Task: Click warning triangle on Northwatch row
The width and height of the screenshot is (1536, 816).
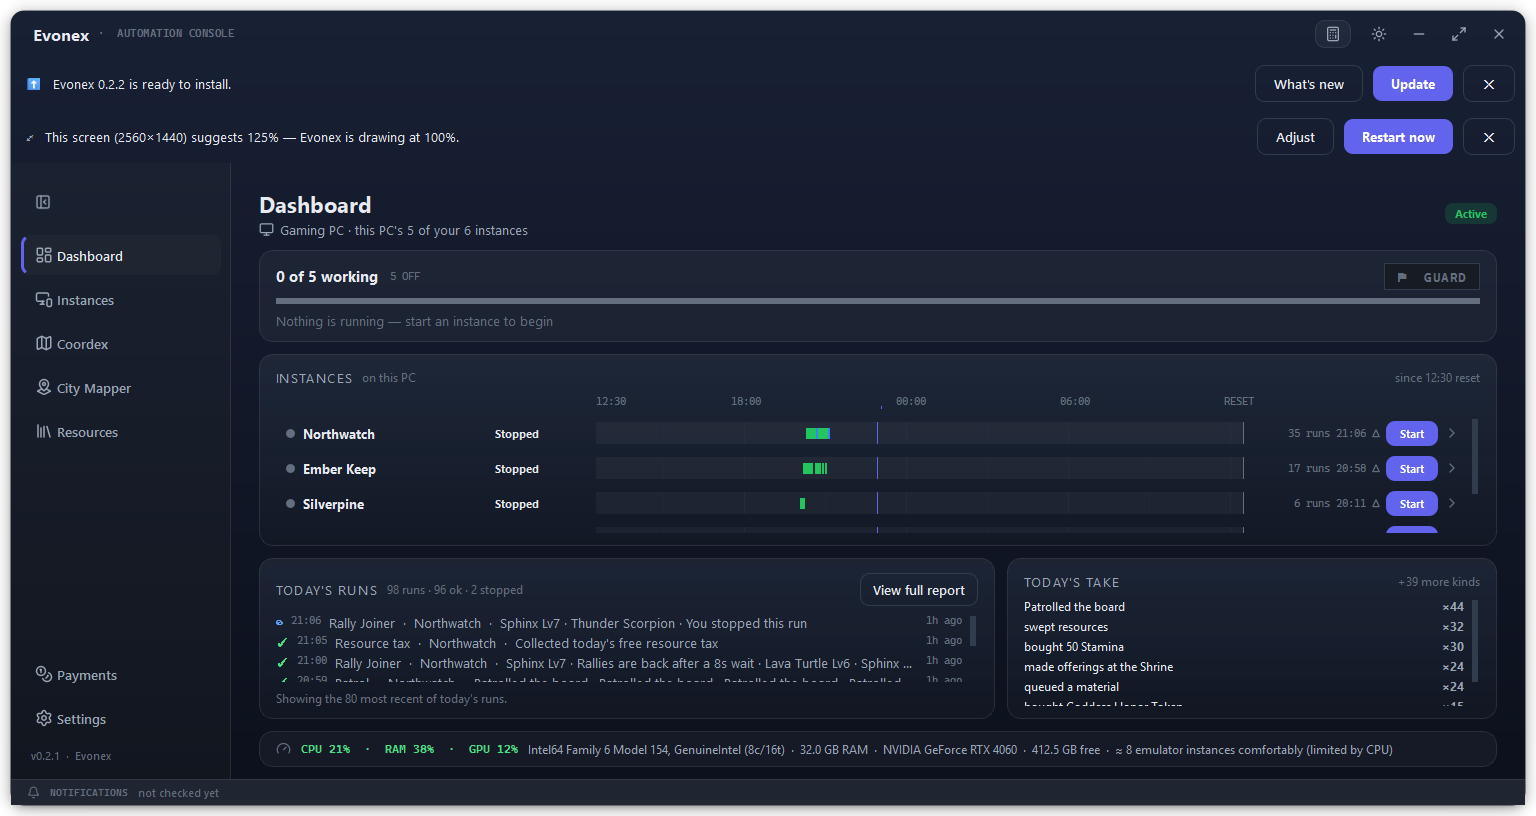Action: pos(1376,434)
